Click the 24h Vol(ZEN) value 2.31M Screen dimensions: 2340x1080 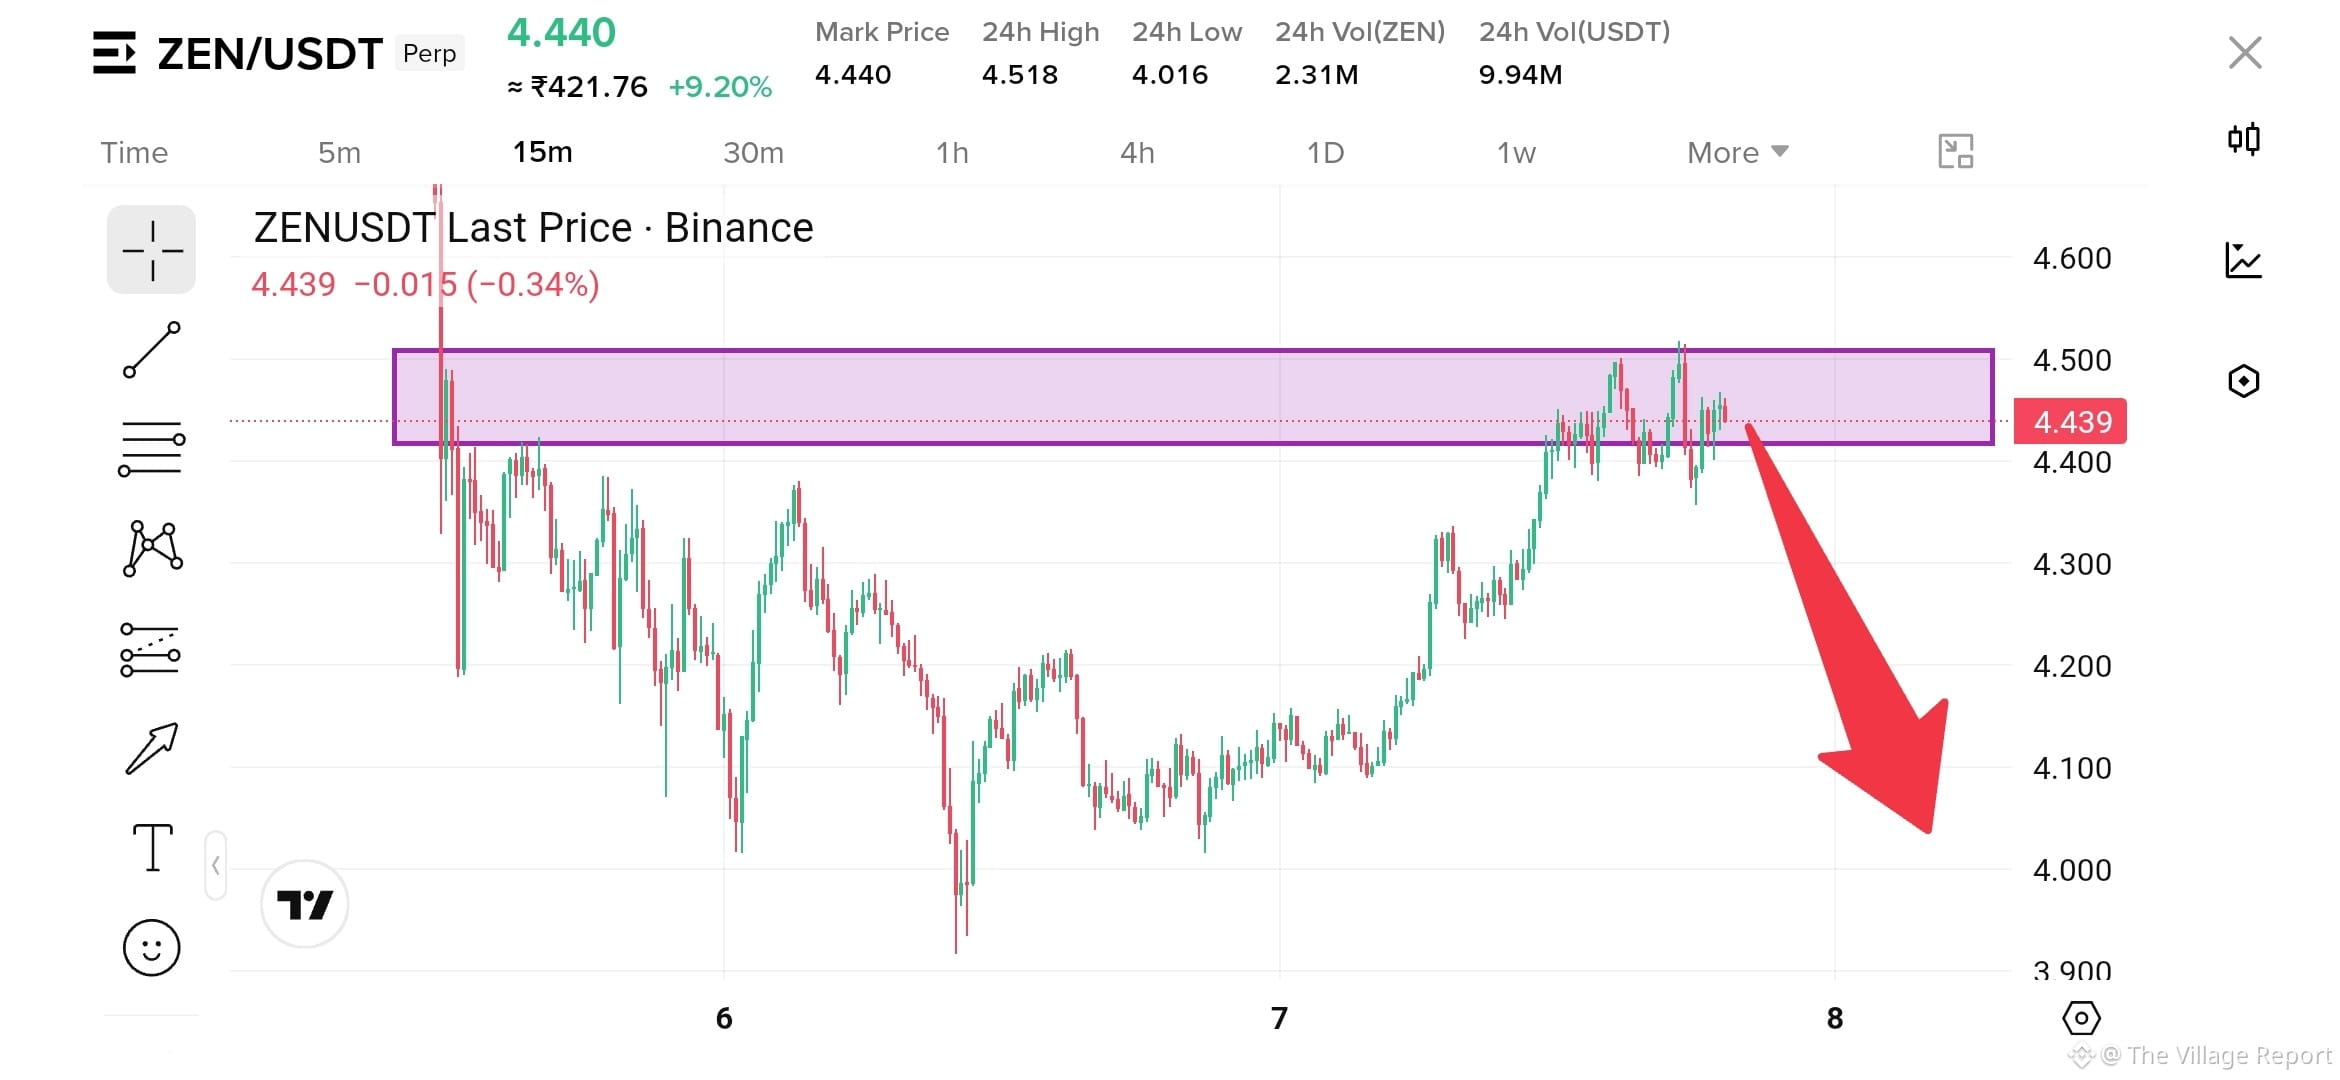pyautogui.click(x=1316, y=75)
